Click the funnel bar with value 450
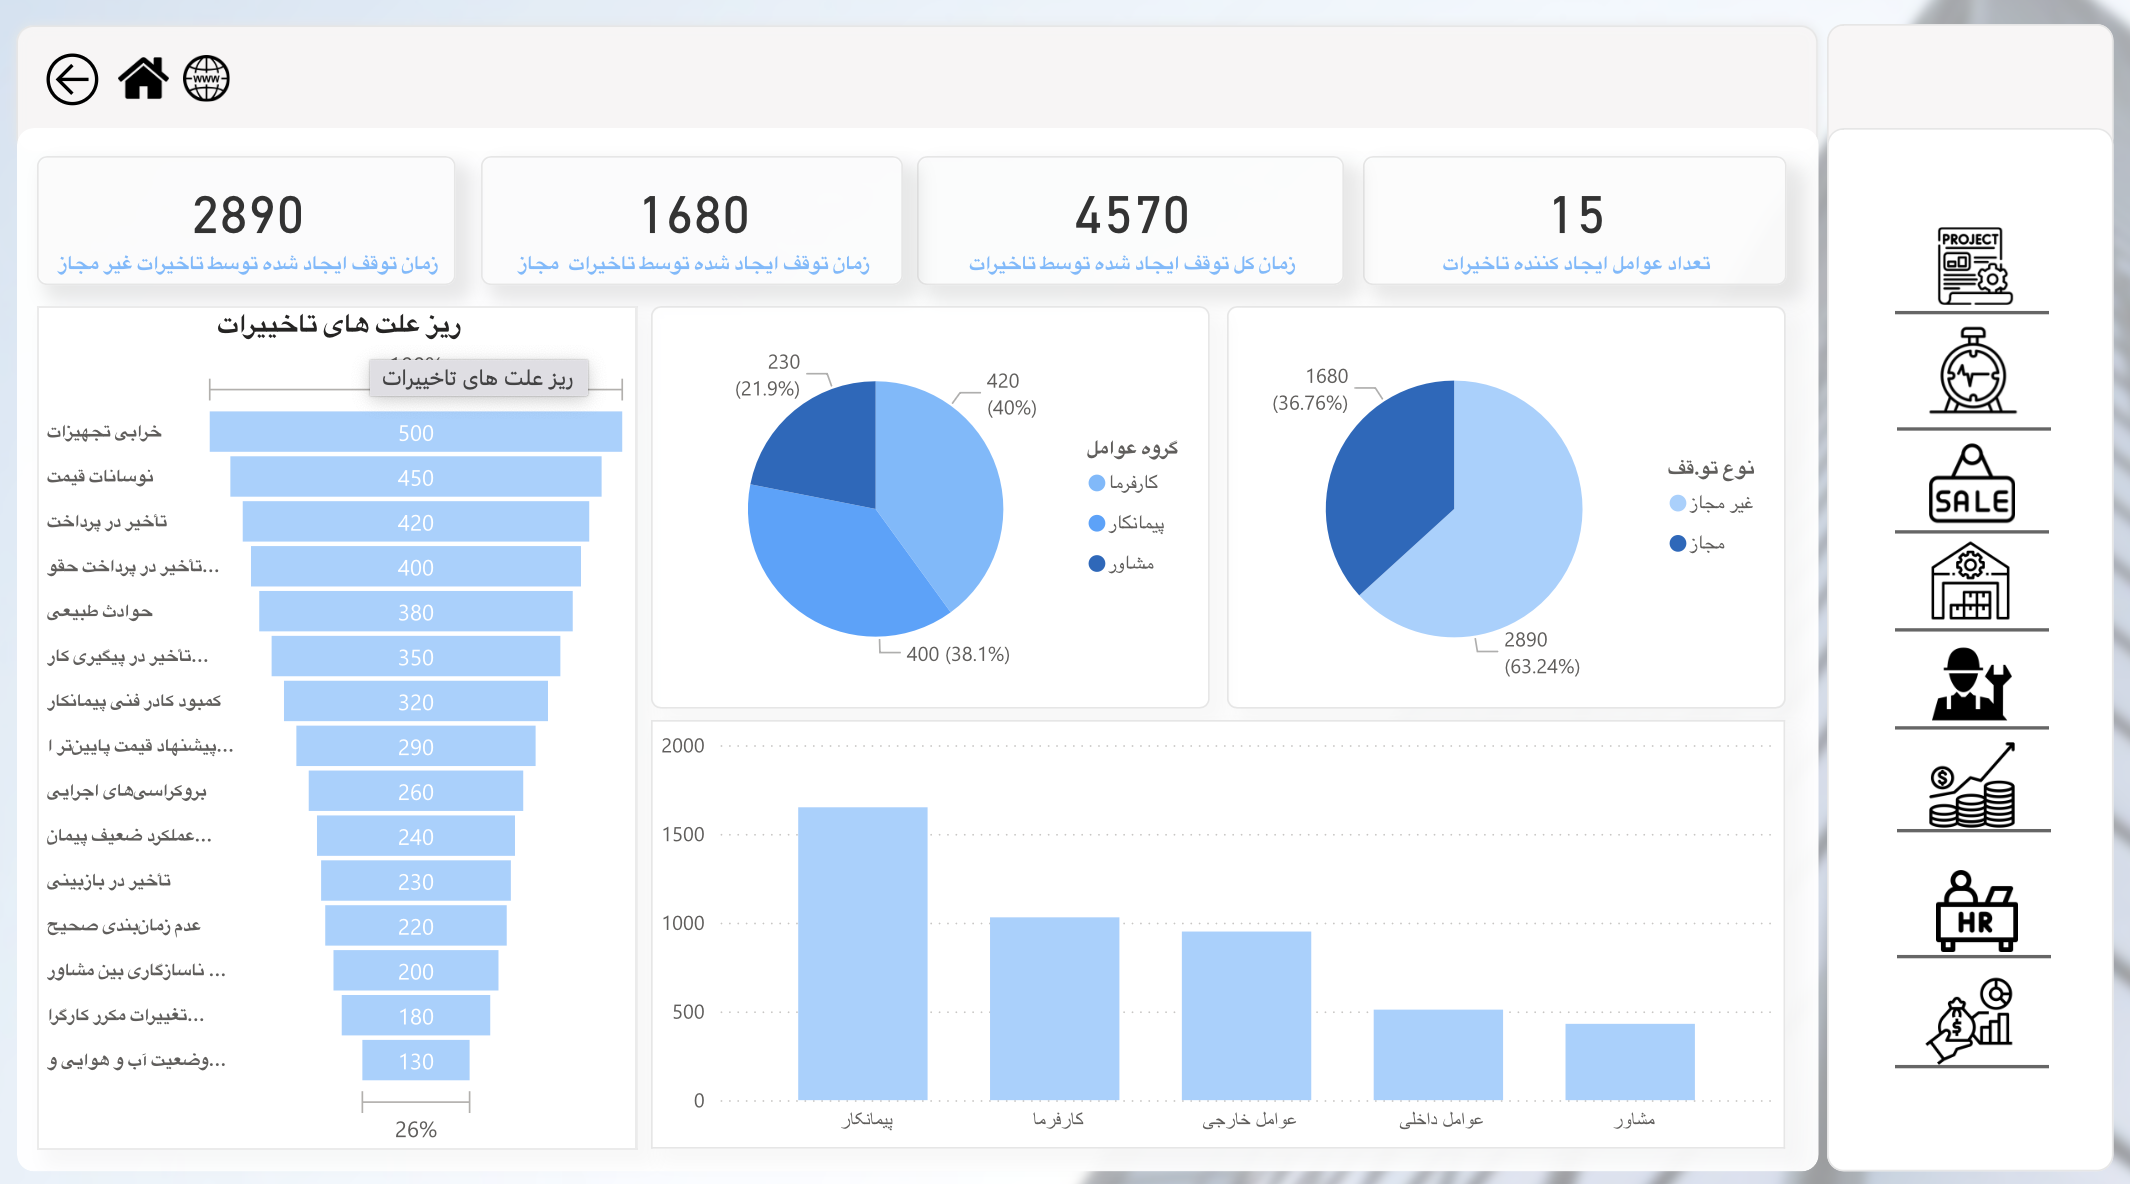The height and width of the screenshot is (1184, 2130). point(416,477)
